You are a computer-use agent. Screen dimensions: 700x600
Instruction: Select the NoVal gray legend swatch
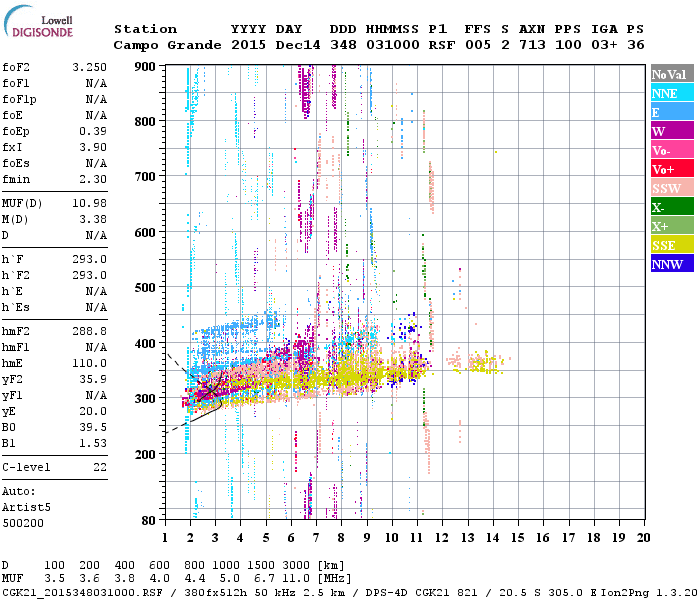pyautogui.click(x=672, y=74)
